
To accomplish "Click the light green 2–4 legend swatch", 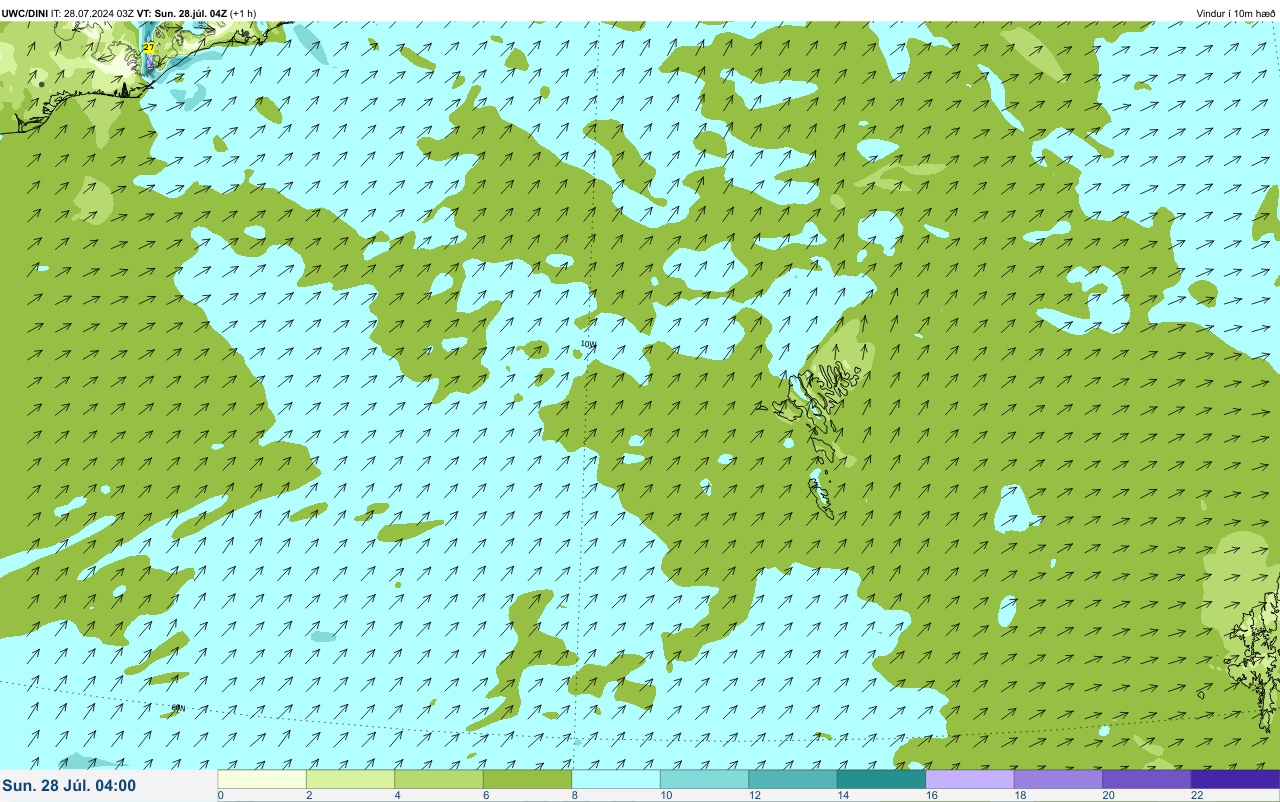I will (x=351, y=779).
